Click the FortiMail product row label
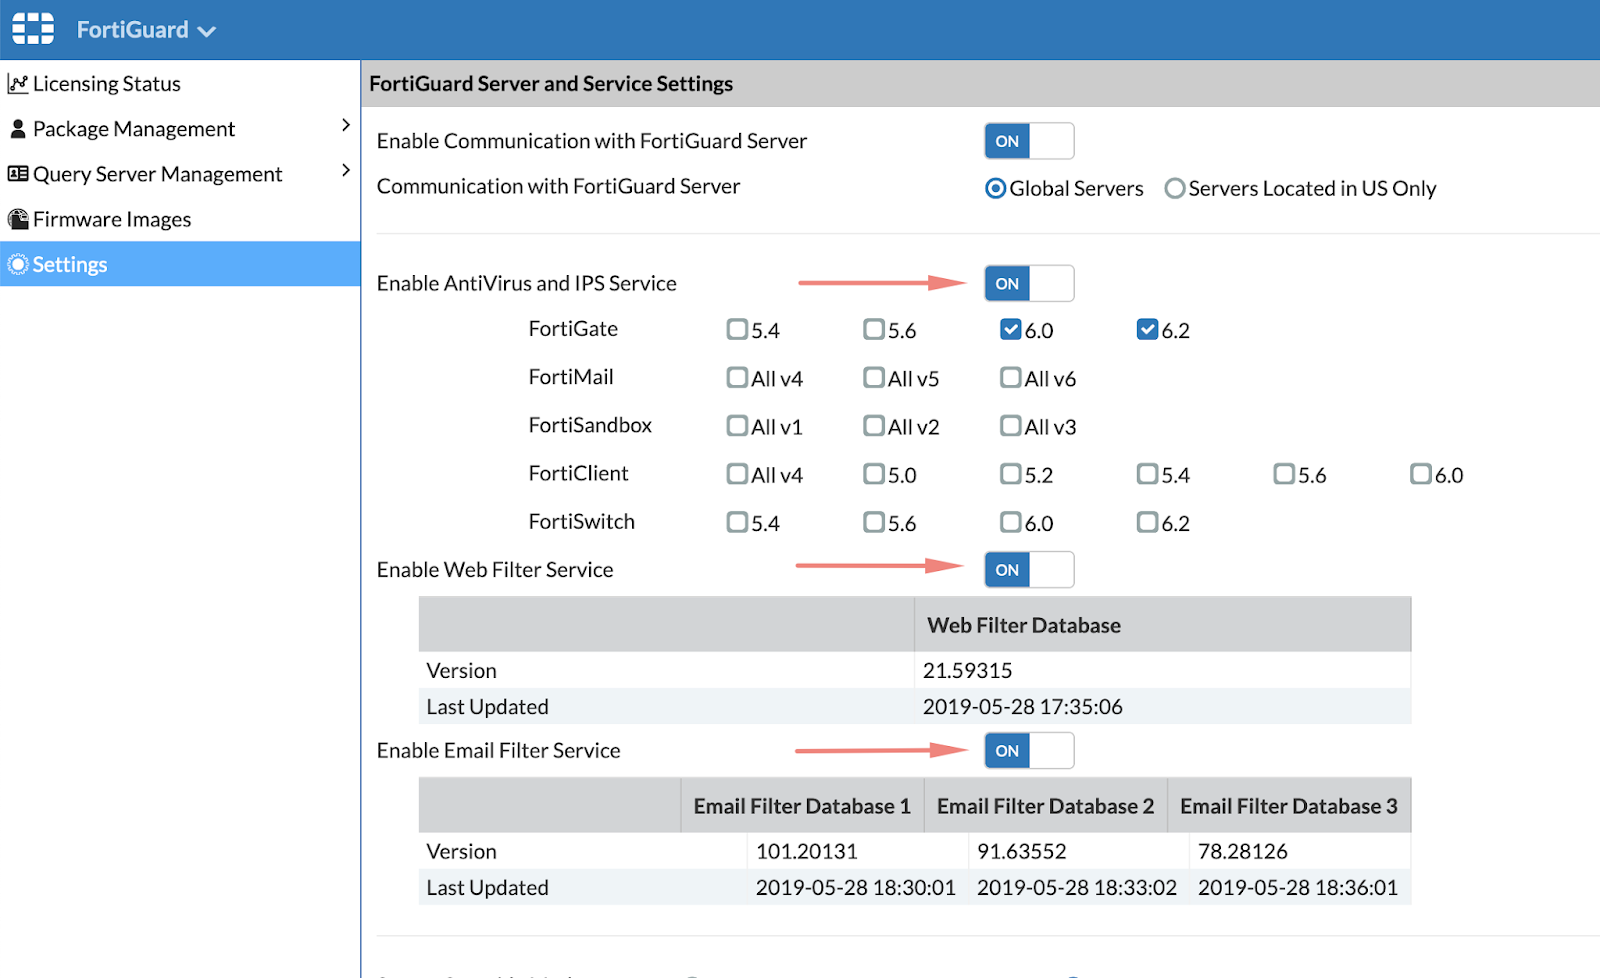The height and width of the screenshot is (978, 1600). (x=571, y=377)
